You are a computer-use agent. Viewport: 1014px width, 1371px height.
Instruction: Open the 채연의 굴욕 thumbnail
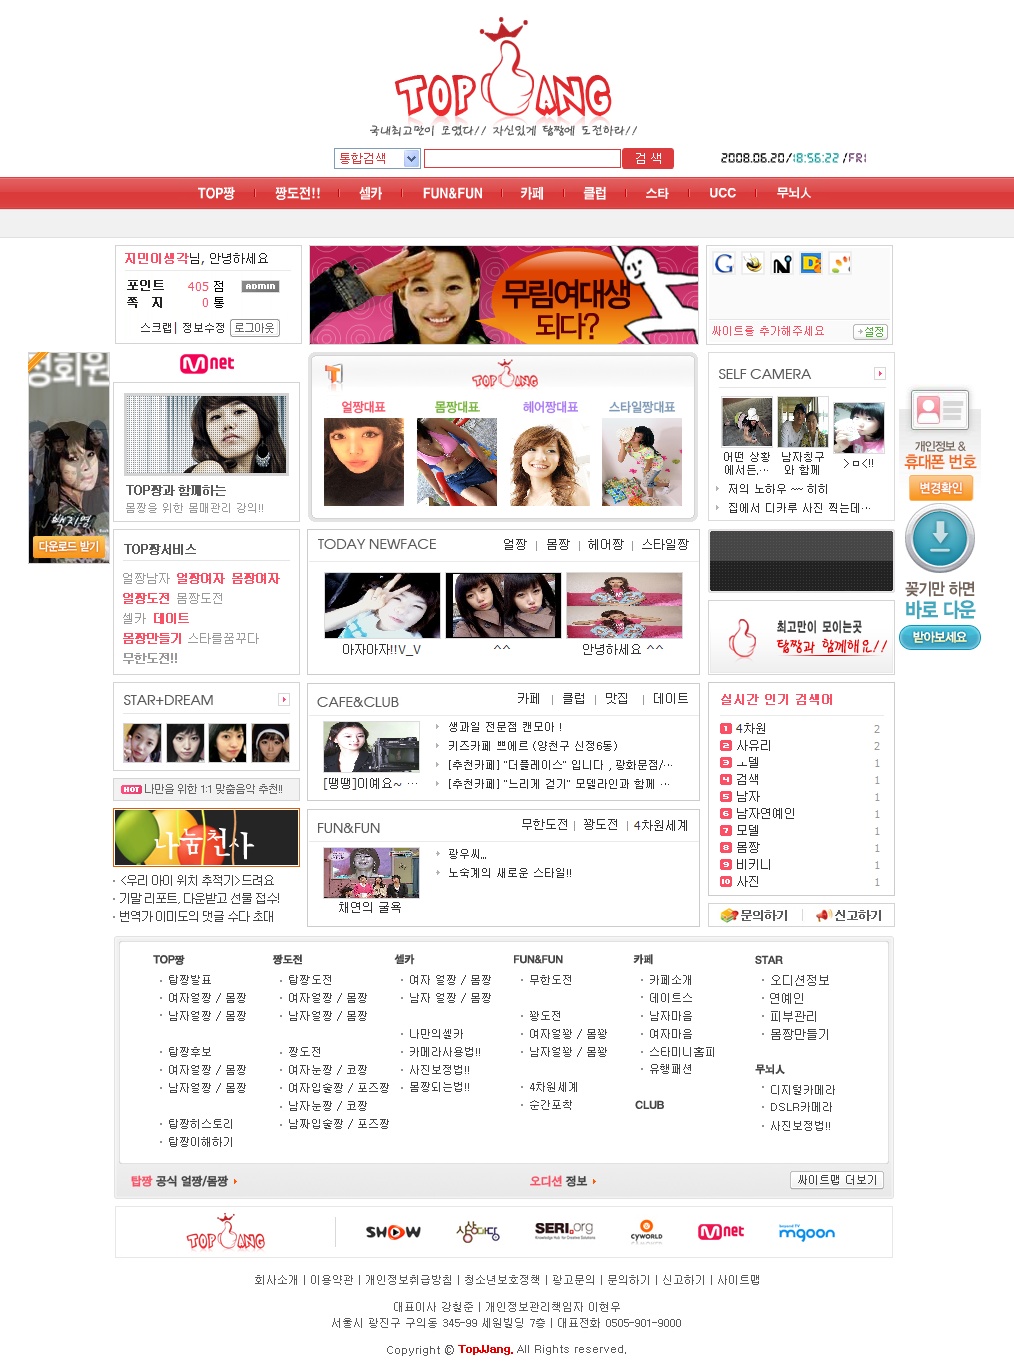click(371, 872)
